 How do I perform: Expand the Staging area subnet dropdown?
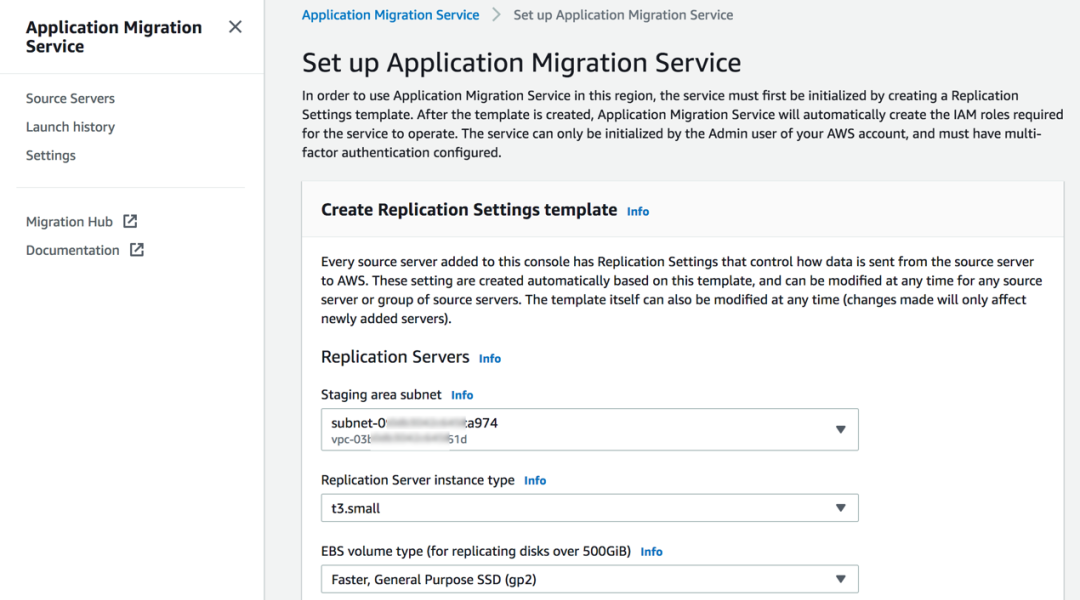590,430
